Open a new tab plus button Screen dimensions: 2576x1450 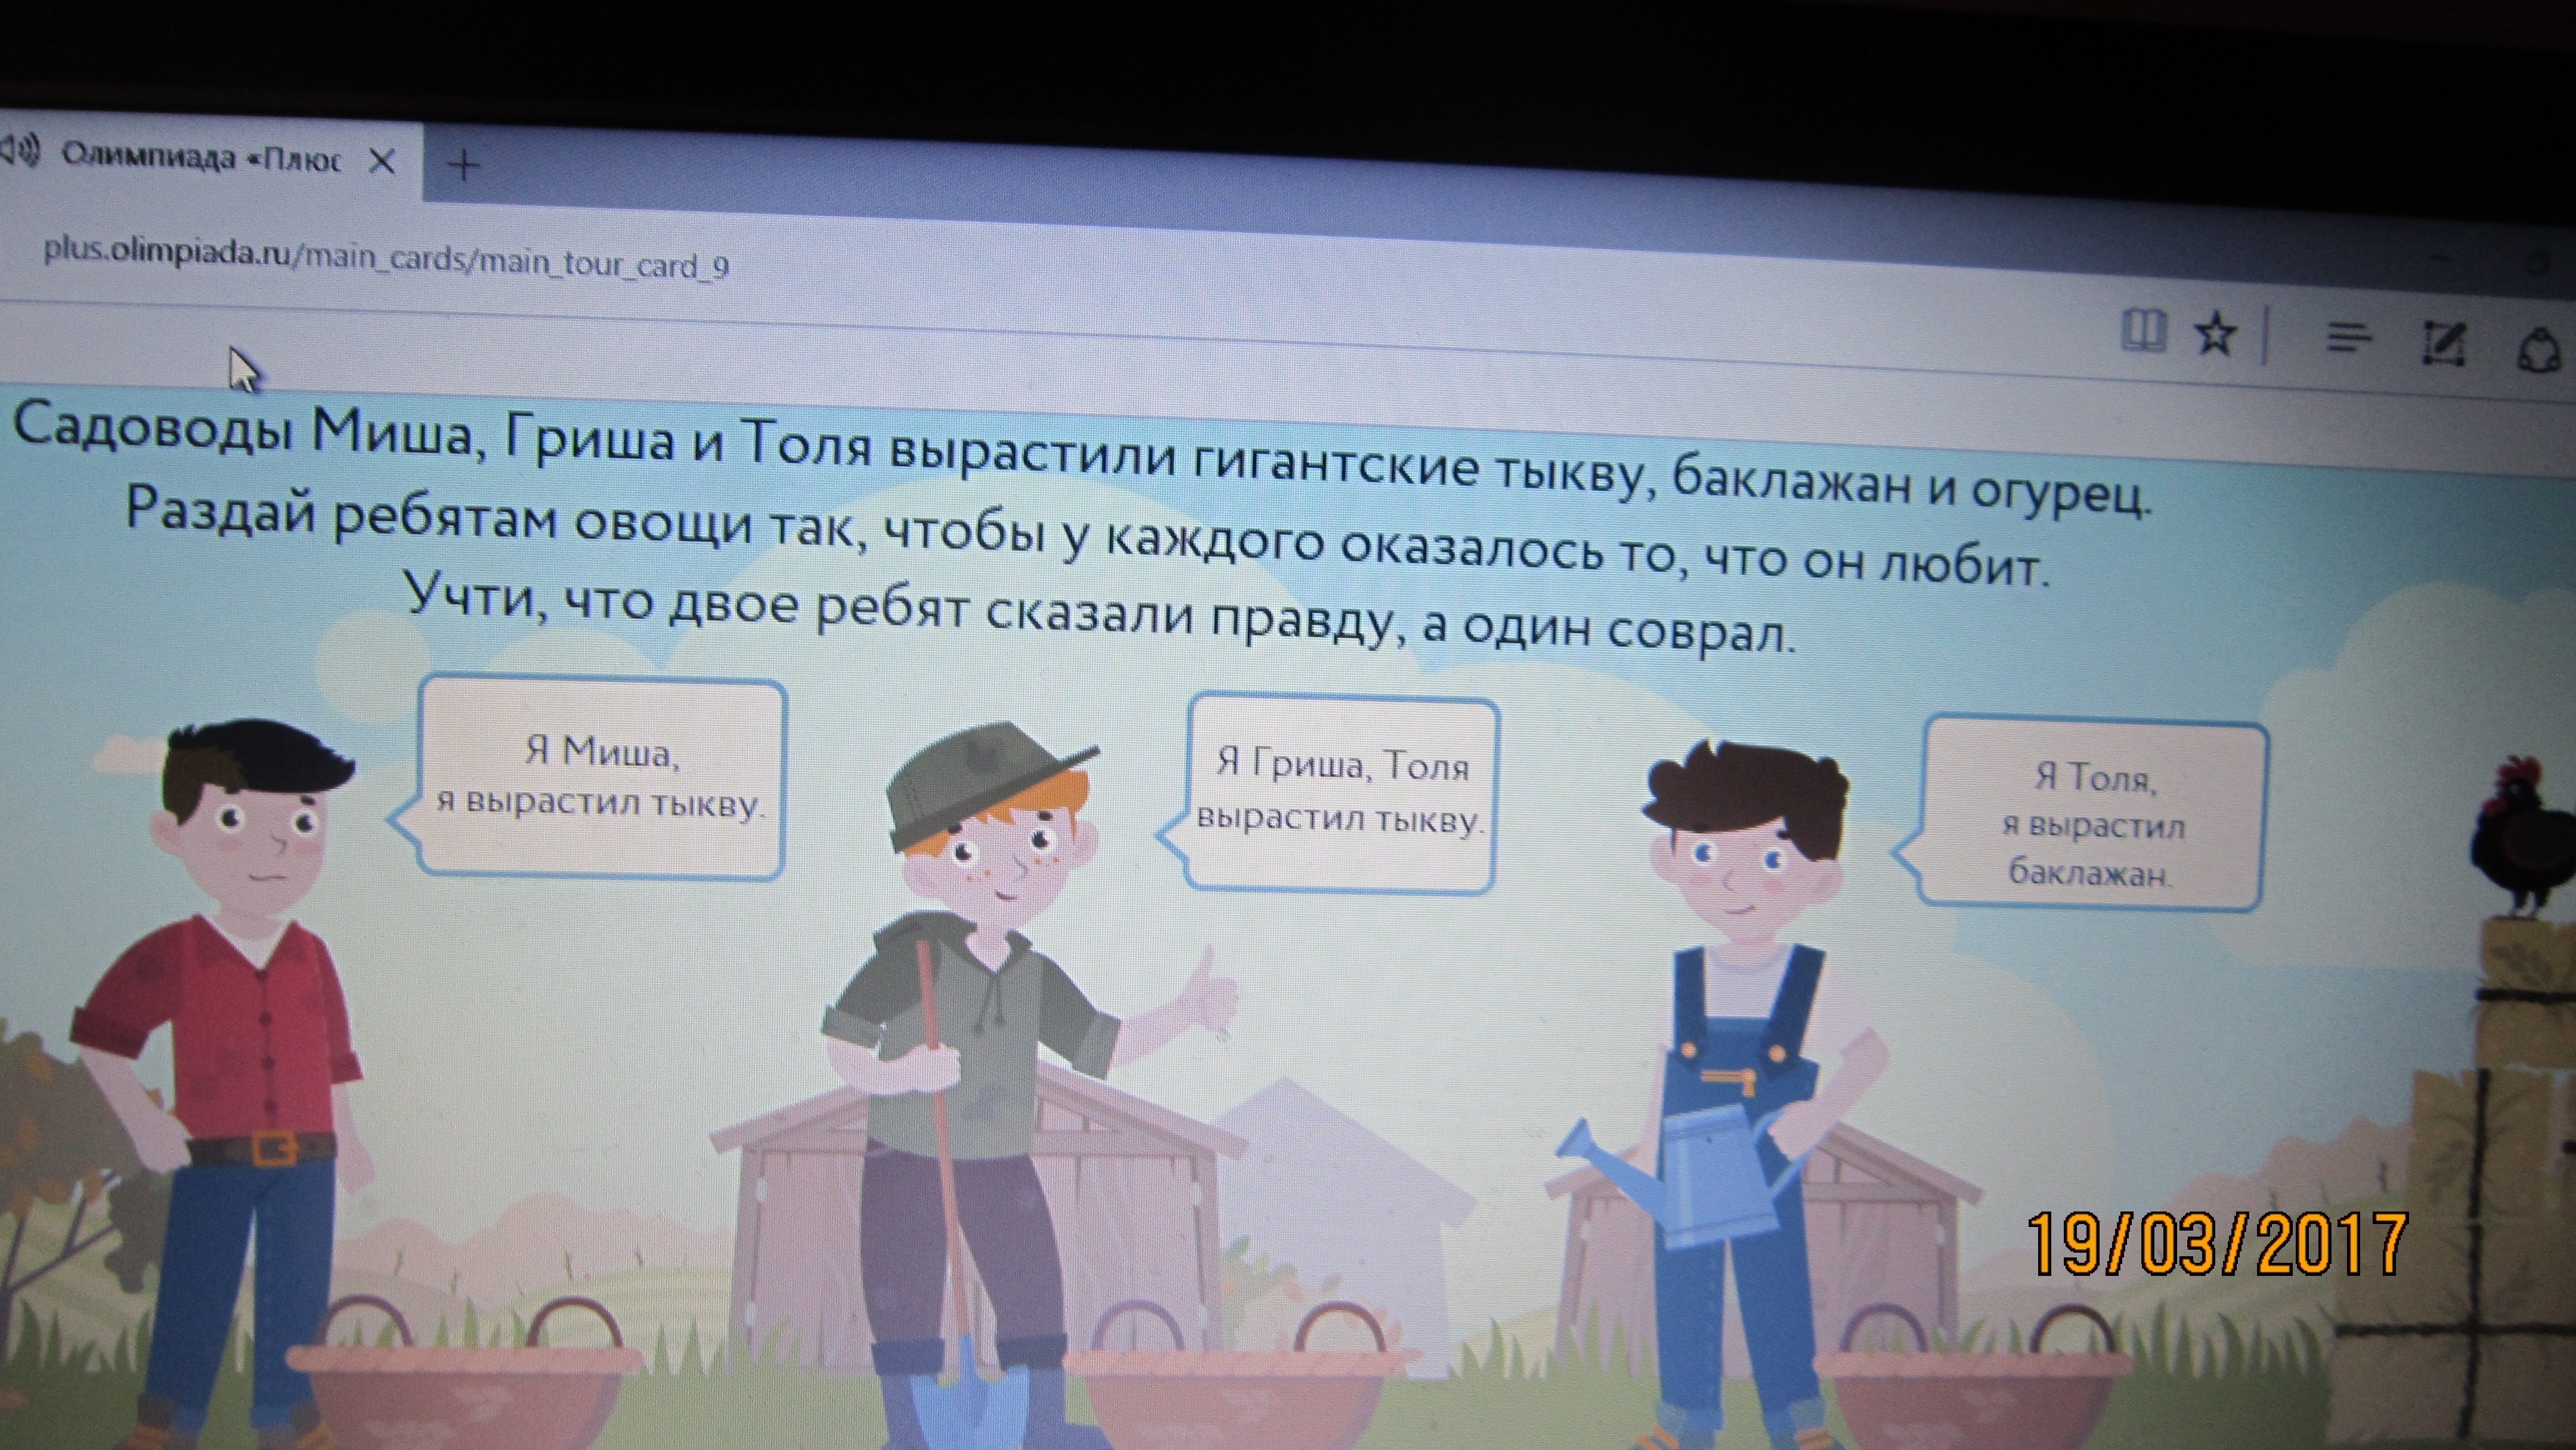coord(463,164)
